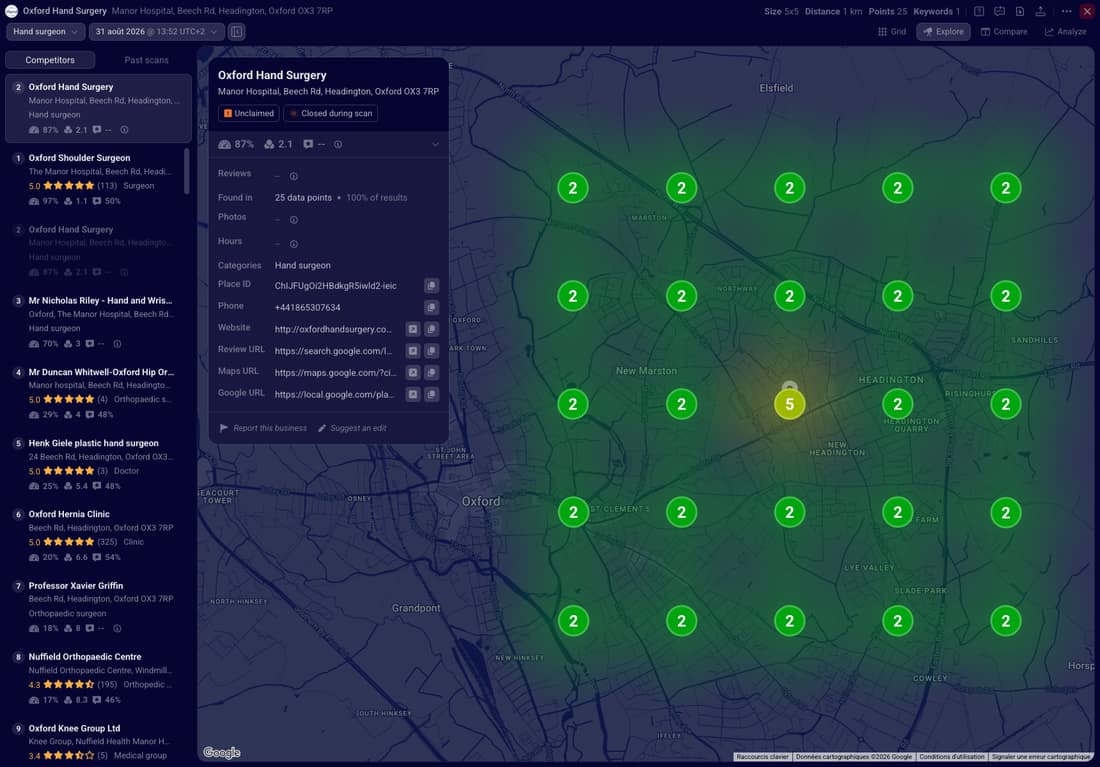The image size is (1100, 767).
Task: Click info icon beside Reviews row
Action: (294, 176)
